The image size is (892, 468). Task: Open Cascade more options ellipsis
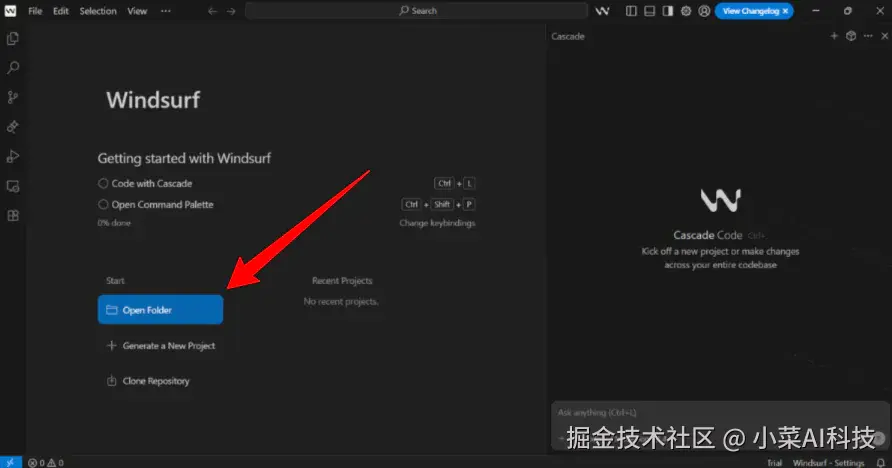click(868, 36)
